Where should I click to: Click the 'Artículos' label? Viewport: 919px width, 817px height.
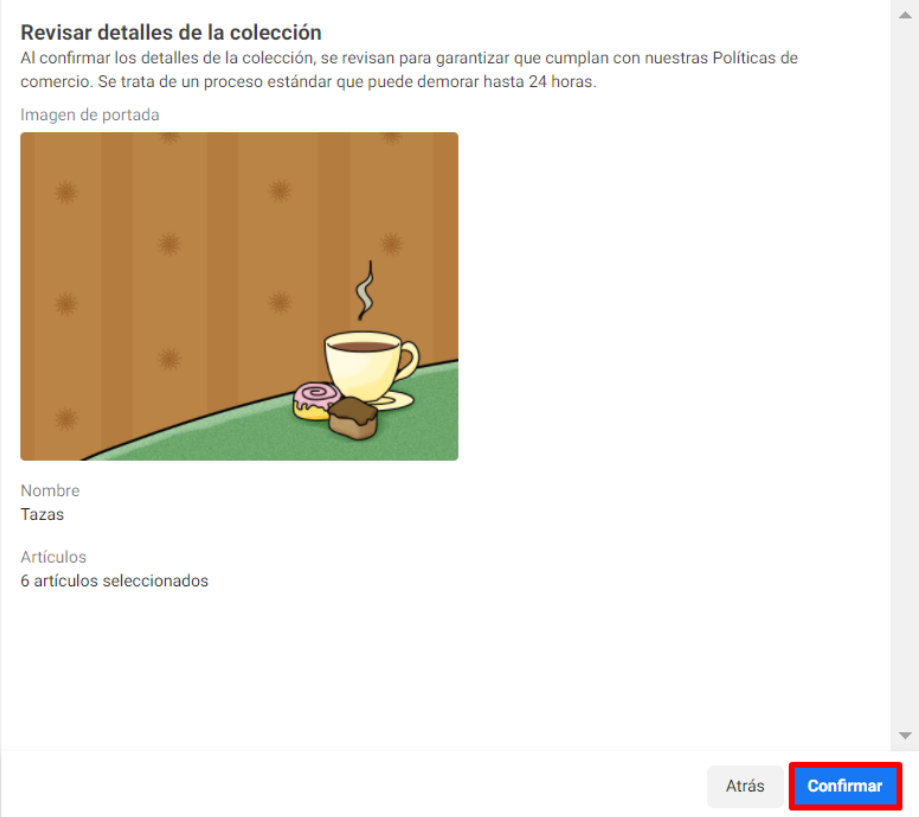53,557
